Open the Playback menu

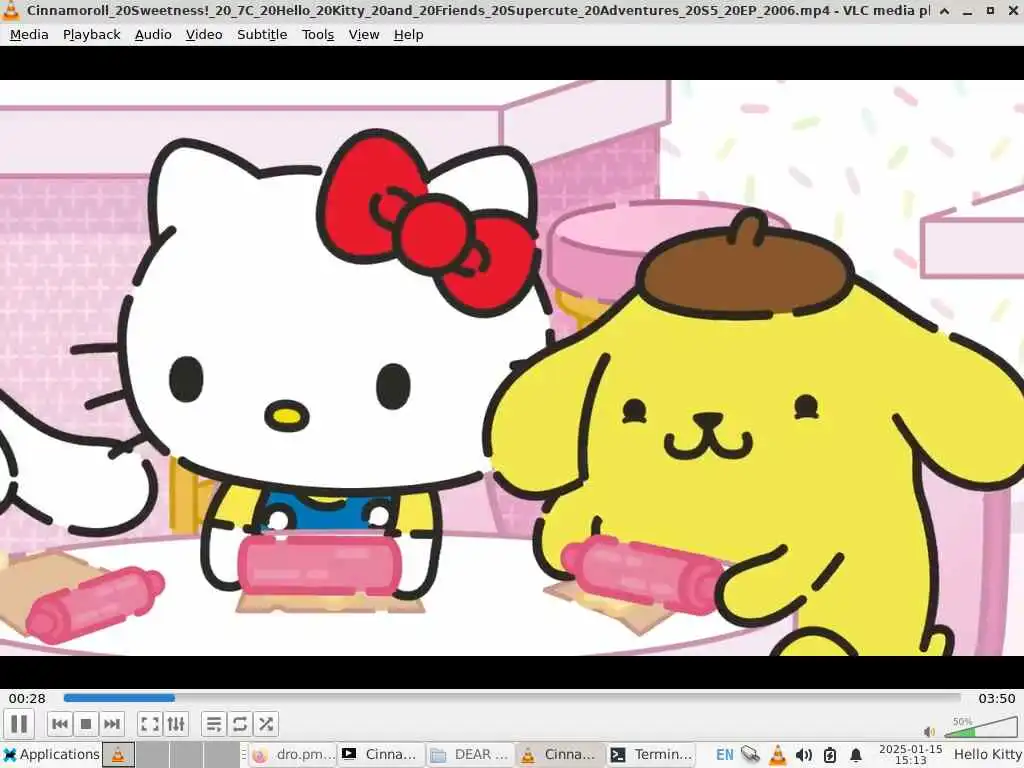click(91, 35)
